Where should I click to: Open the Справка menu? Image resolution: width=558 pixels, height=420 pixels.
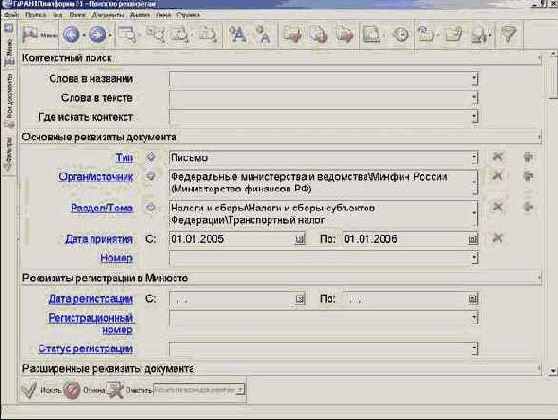pyautogui.click(x=188, y=15)
